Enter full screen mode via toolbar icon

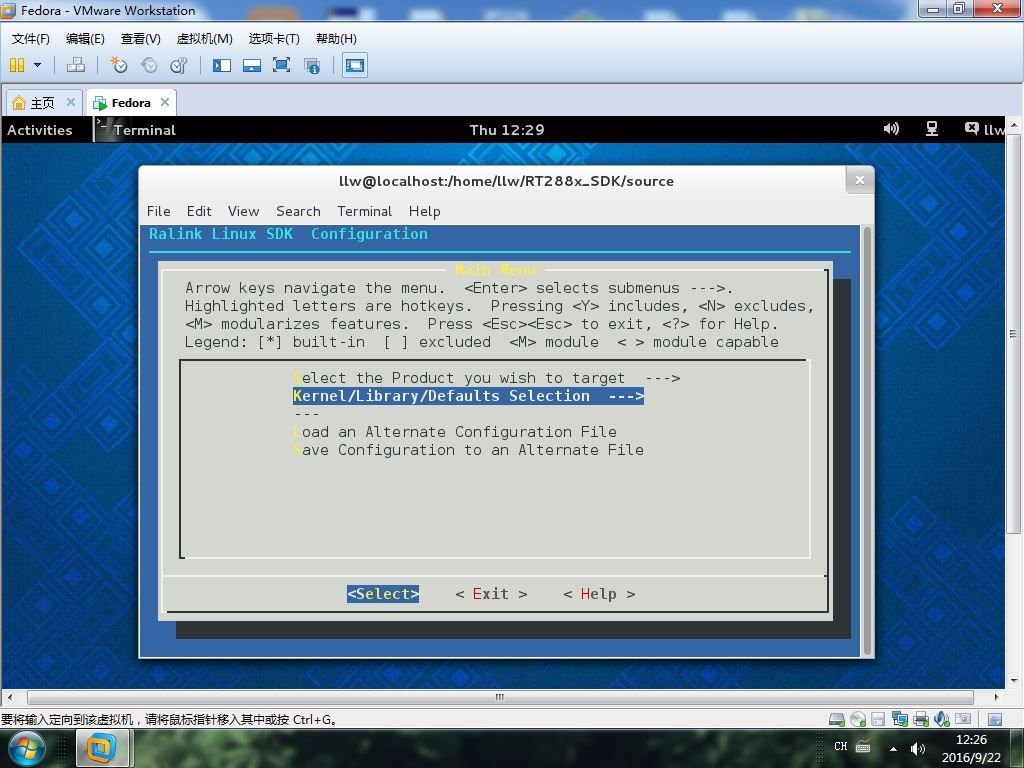point(281,65)
